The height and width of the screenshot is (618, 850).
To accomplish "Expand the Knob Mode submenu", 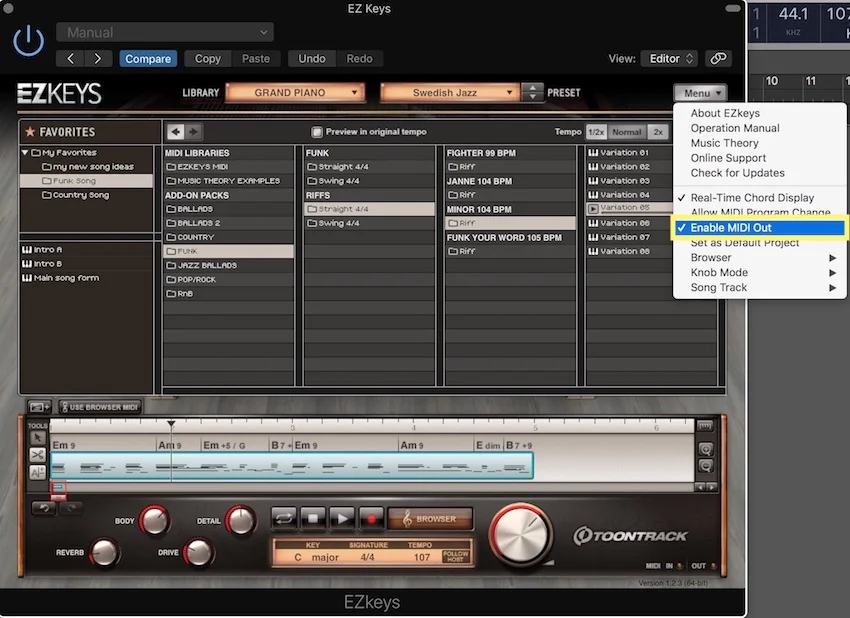I will 759,273.
